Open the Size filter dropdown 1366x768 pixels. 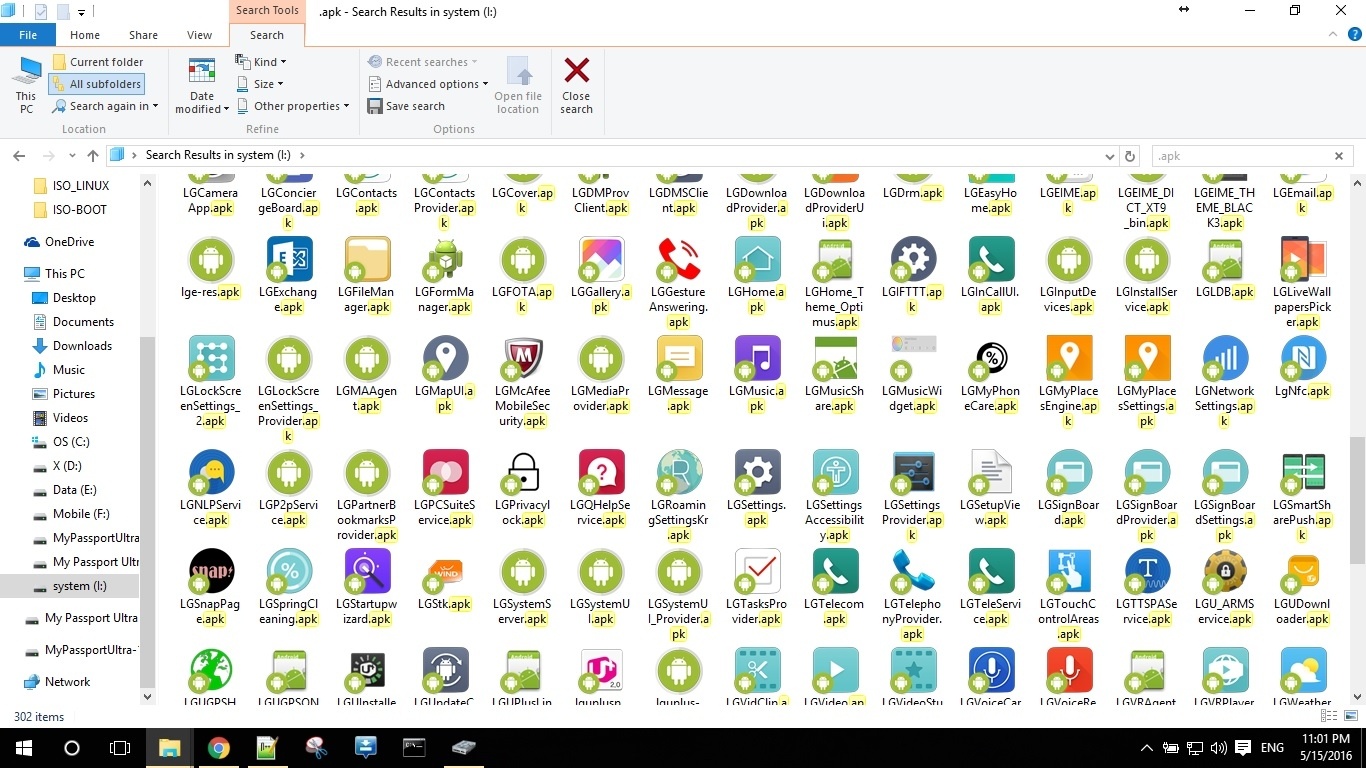[x=259, y=84]
